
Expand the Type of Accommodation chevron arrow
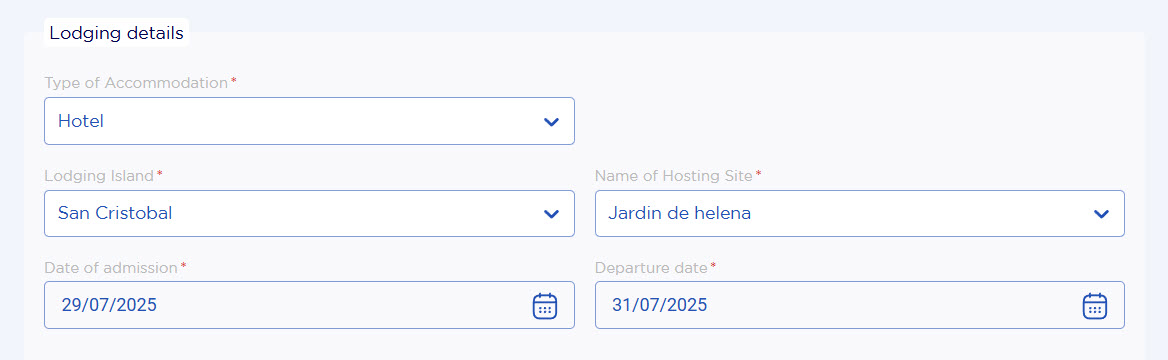coord(551,121)
